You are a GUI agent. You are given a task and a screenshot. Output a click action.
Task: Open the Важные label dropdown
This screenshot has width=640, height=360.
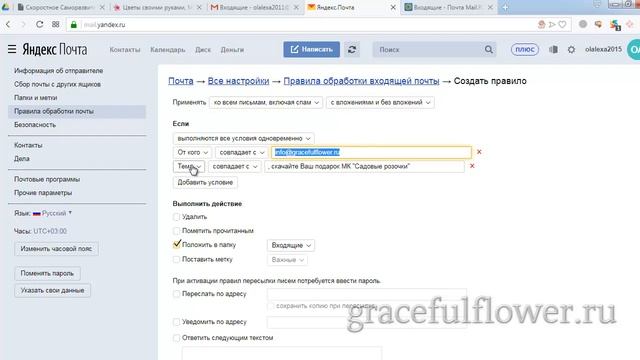pyautogui.click(x=287, y=260)
